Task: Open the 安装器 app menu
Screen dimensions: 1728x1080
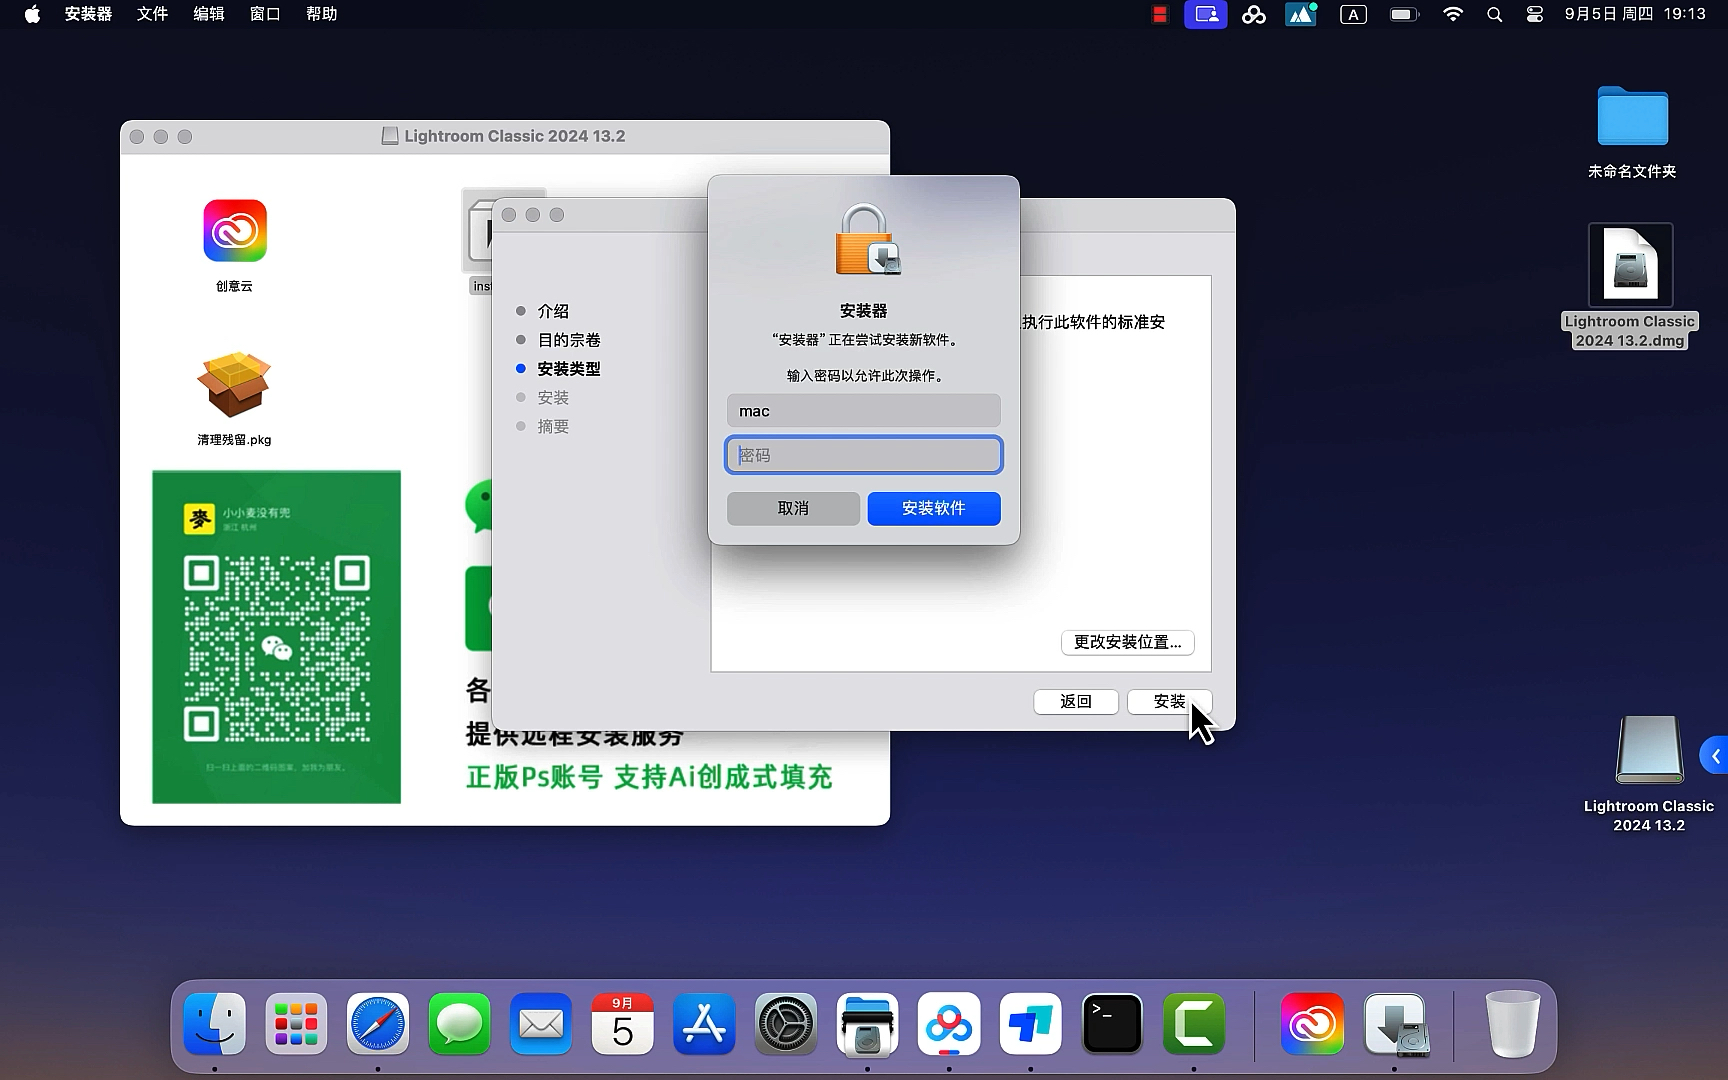Action: click(88, 14)
